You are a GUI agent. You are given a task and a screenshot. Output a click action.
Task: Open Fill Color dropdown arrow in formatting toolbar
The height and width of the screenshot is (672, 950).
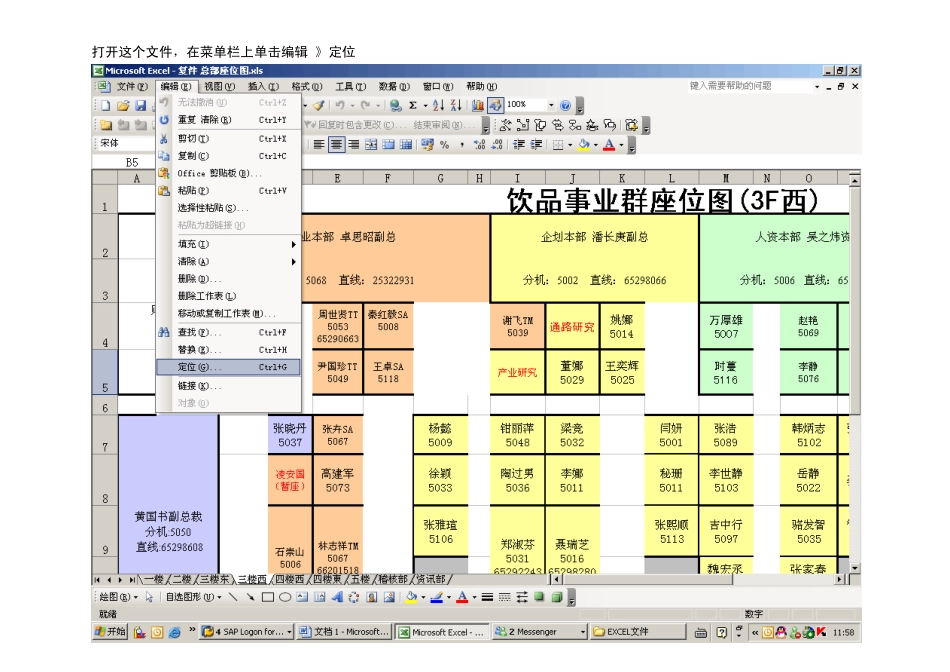(x=596, y=145)
